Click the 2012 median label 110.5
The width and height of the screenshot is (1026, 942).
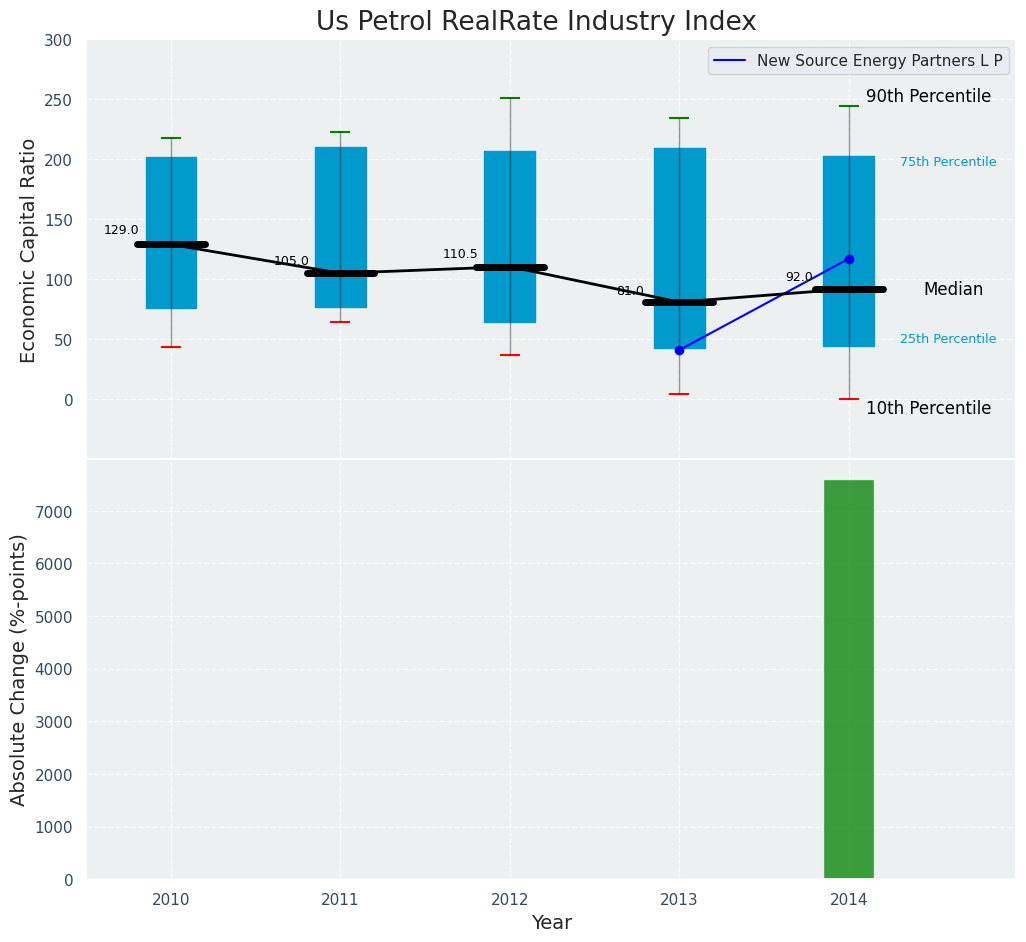click(460, 254)
